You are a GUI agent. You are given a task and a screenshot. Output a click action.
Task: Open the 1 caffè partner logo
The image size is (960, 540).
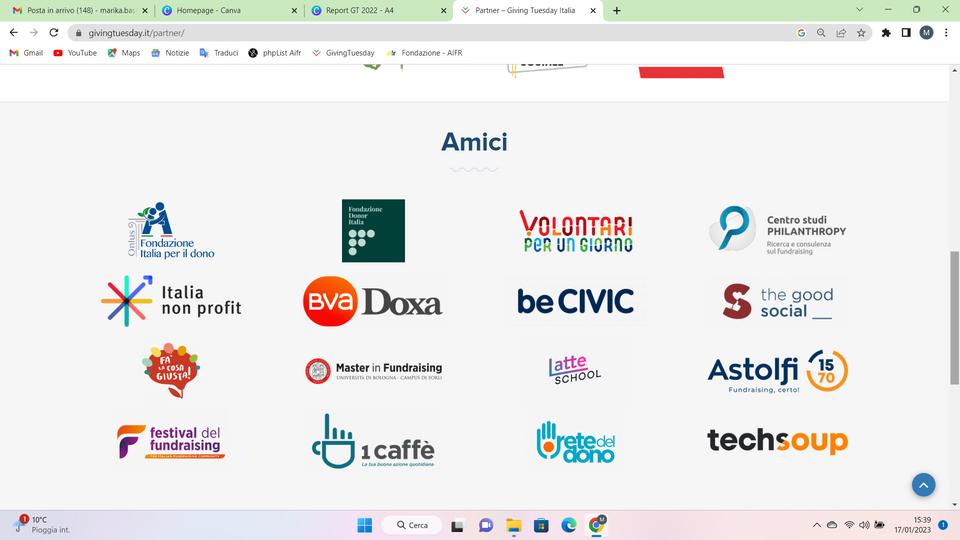(373, 441)
